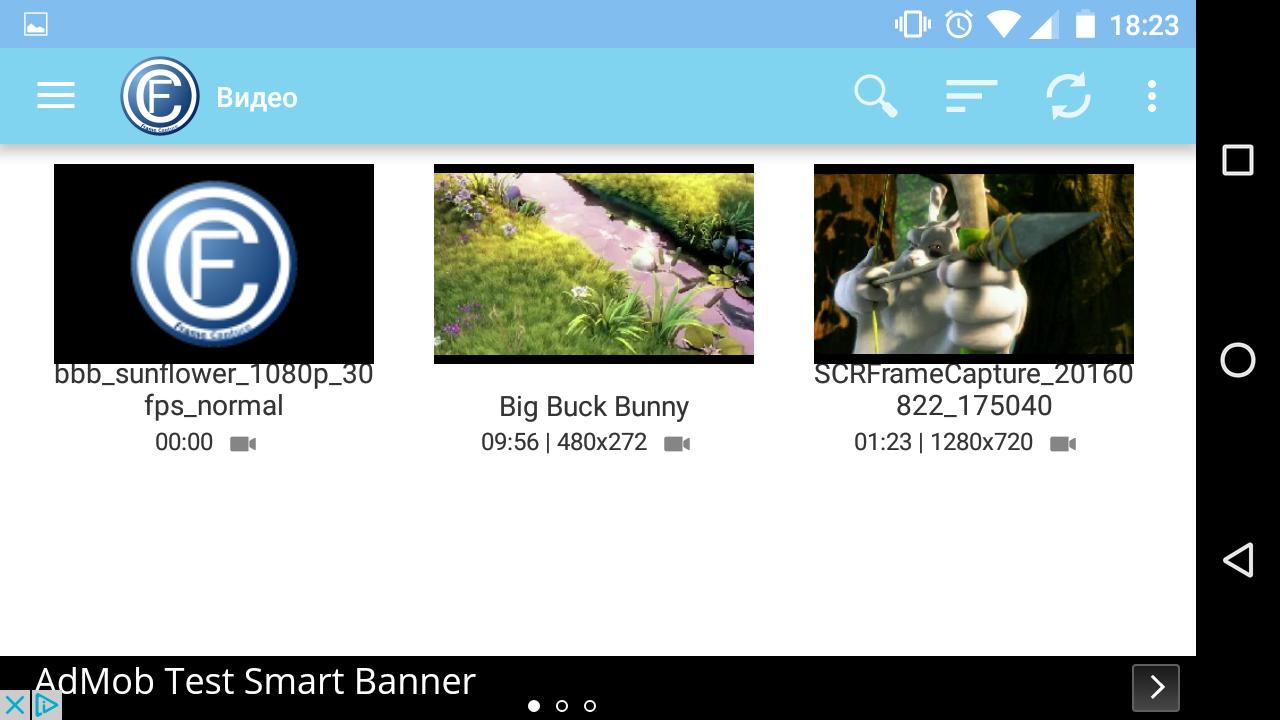Tap camera icon next to 00:00 duration
The height and width of the screenshot is (720, 1280).
coord(243,443)
